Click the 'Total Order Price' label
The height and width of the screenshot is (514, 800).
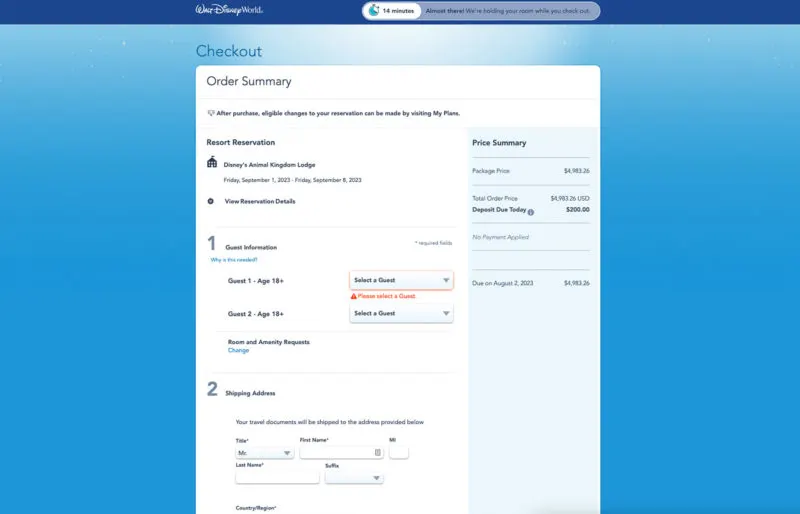pyautogui.click(x=495, y=199)
